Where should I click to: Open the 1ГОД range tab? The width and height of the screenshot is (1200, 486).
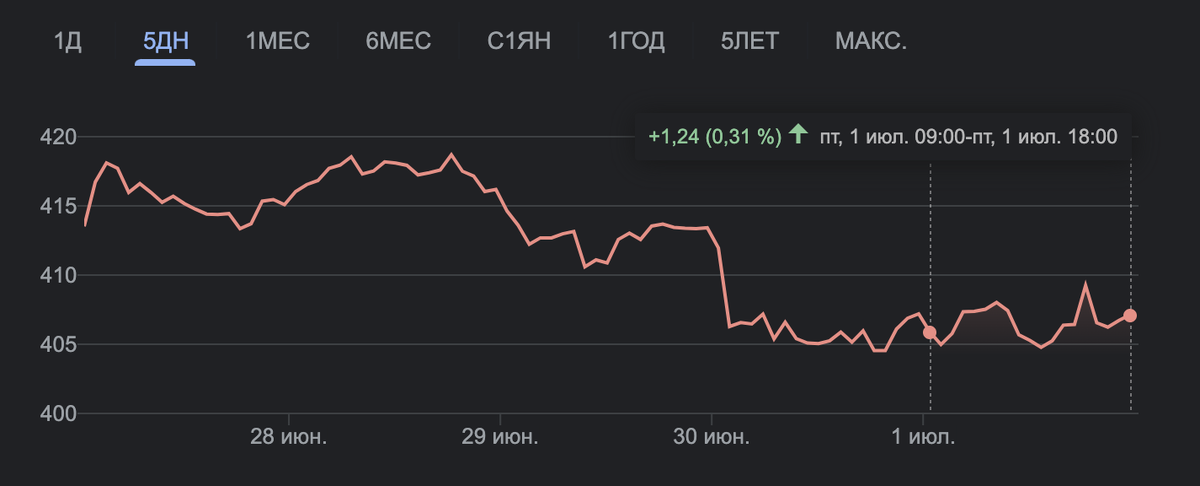coord(635,41)
